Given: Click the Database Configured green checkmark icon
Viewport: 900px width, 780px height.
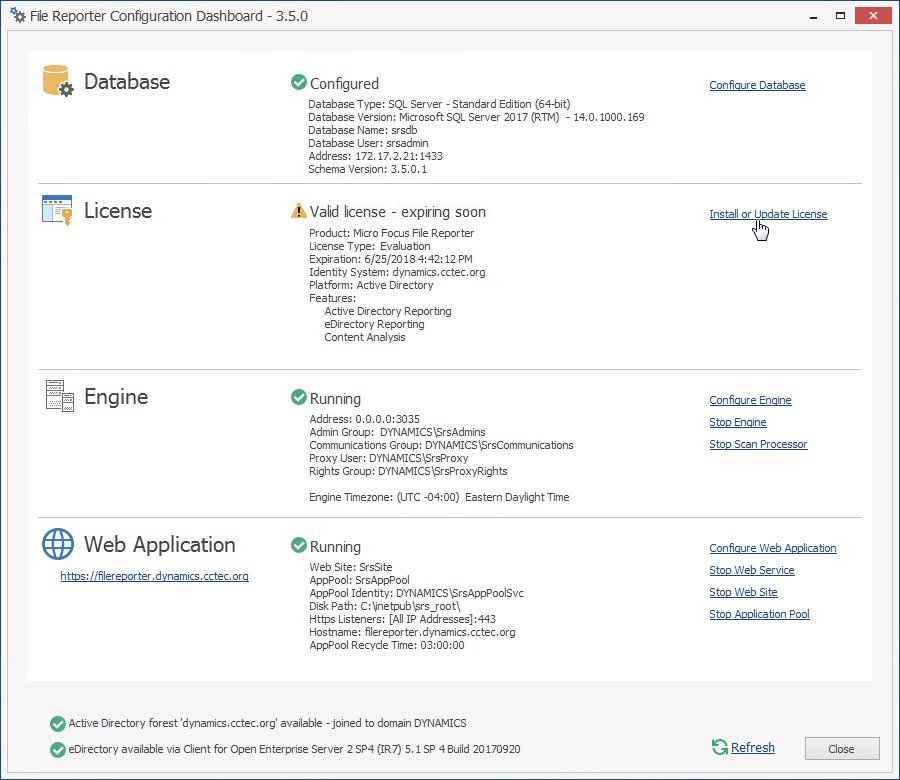Looking at the screenshot, I should [x=298, y=83].
